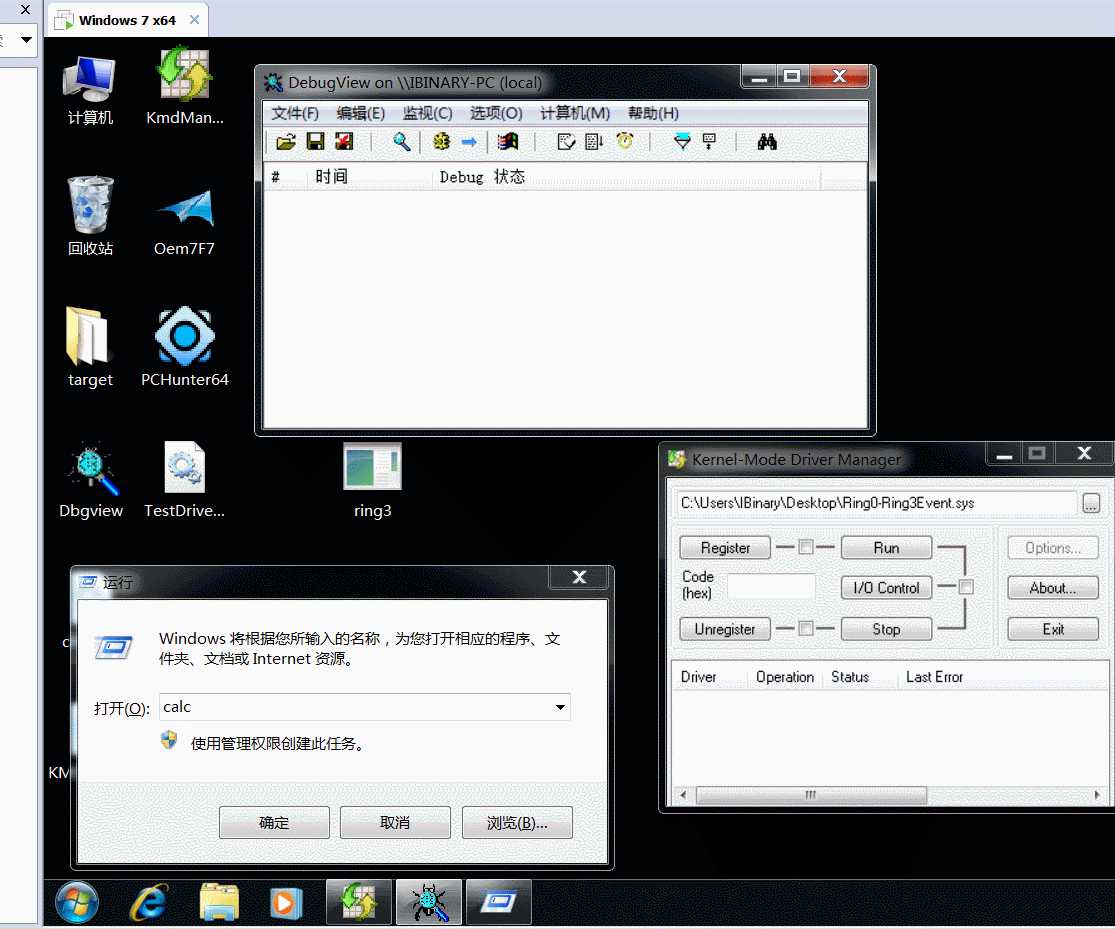Click the Register button in Driver Manager
Viewport: 1115px width, 929px height.
pos(725,548)
